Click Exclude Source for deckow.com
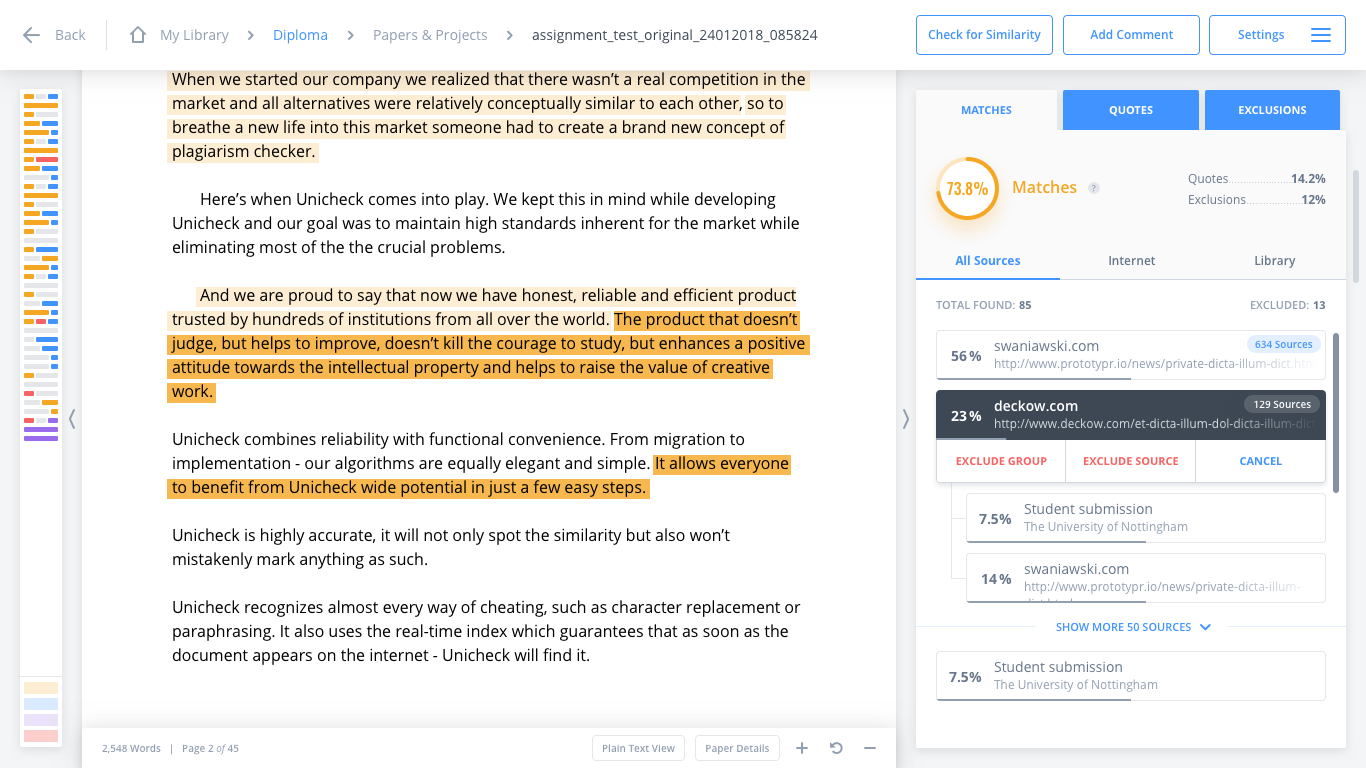This screenshot has height=768, width=1366. [1131, 461]
